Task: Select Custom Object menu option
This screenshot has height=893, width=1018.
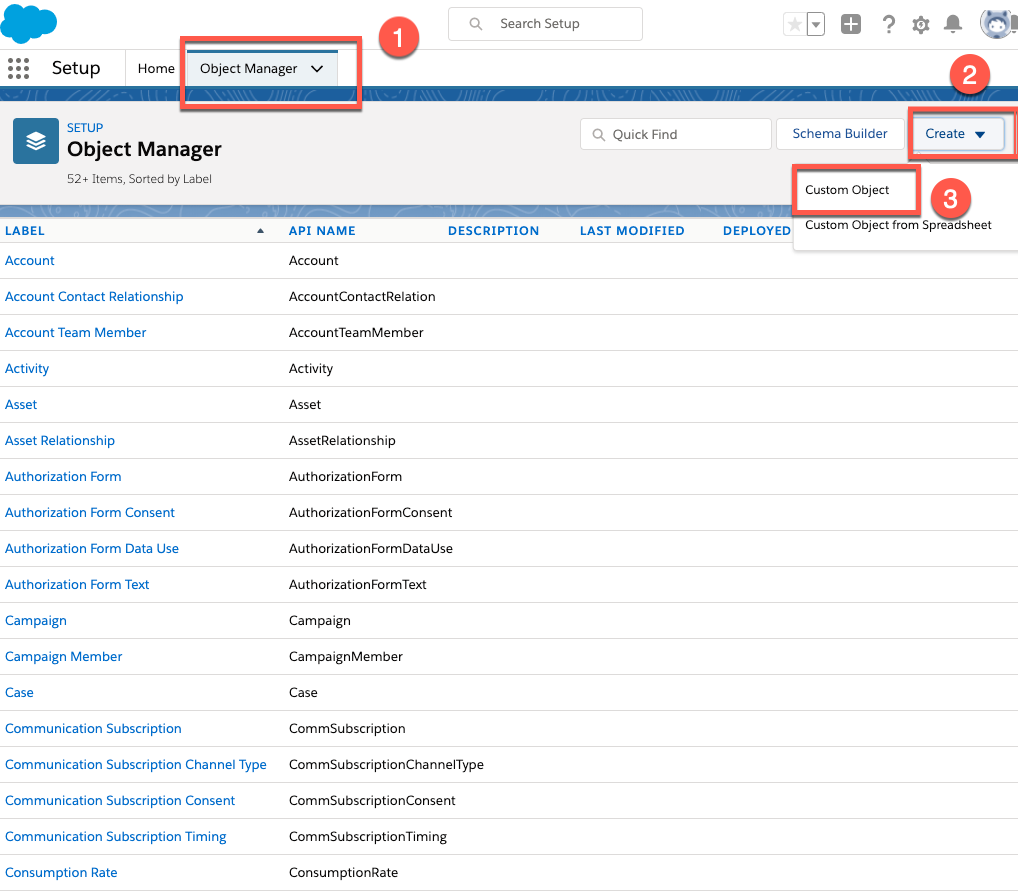Action: pyautogui.click(x=847, y=190)
